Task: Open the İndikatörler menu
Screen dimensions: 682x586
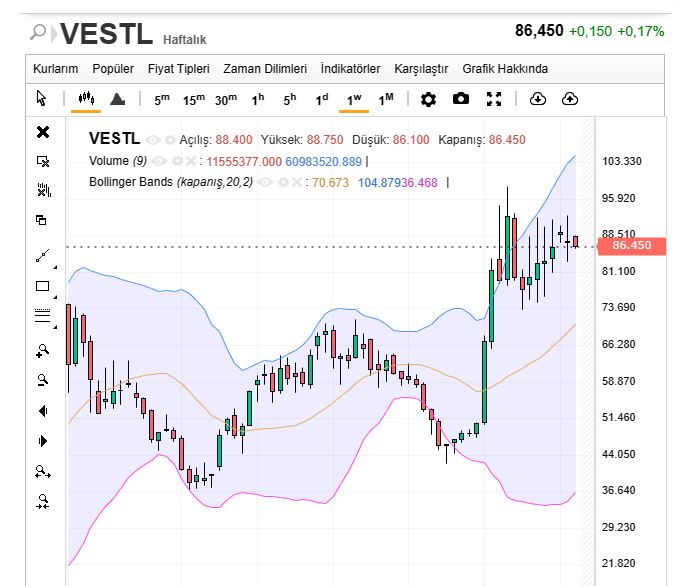Action: [351, 69]
